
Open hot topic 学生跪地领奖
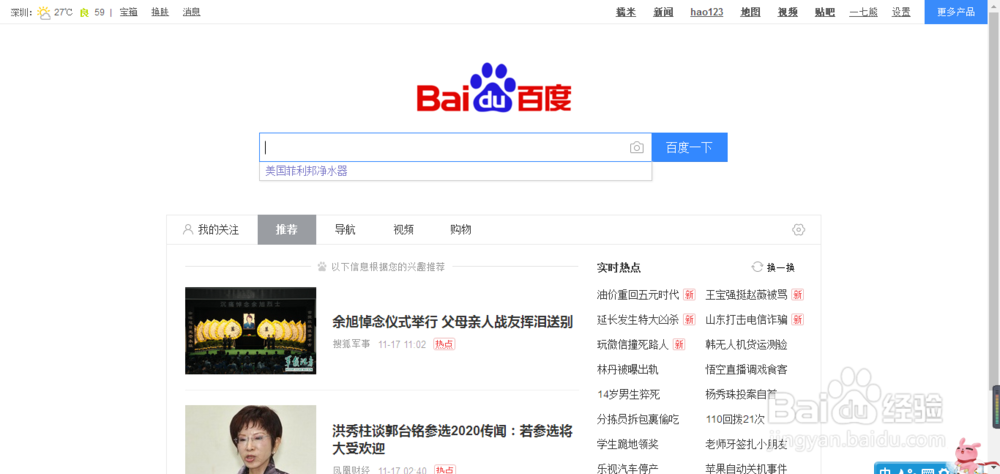(x=628, y=444)
